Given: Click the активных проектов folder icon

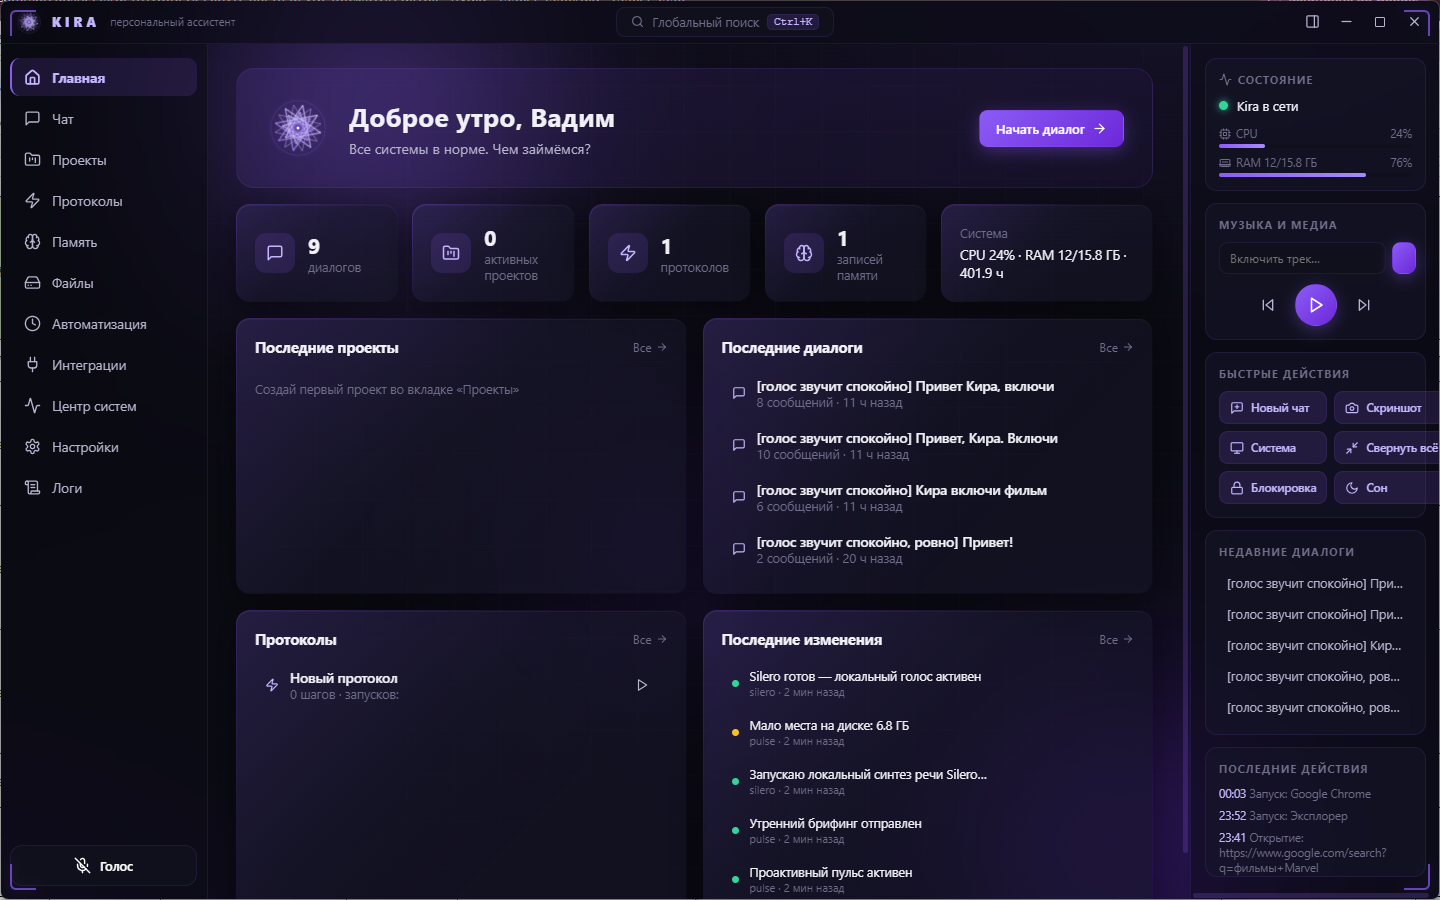Looking at the screenshot, I should coord(451,253).
